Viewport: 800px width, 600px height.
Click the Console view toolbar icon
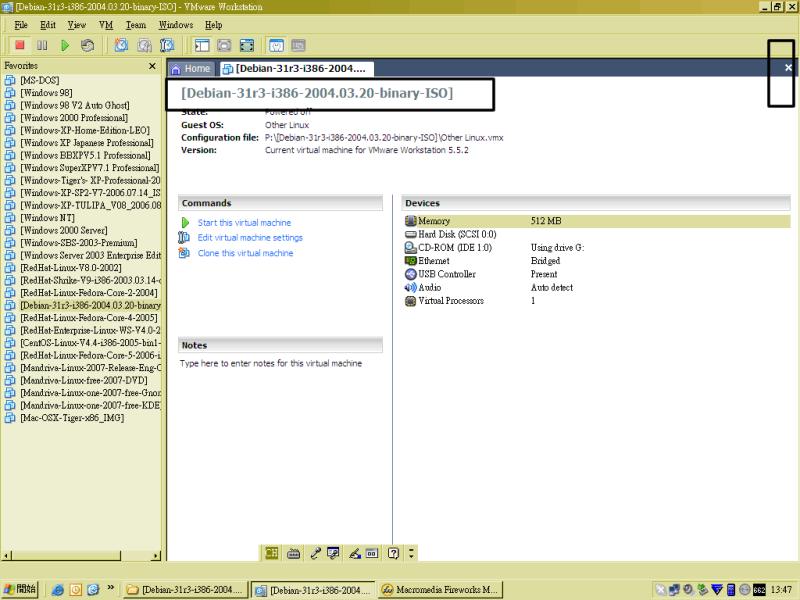298,45
